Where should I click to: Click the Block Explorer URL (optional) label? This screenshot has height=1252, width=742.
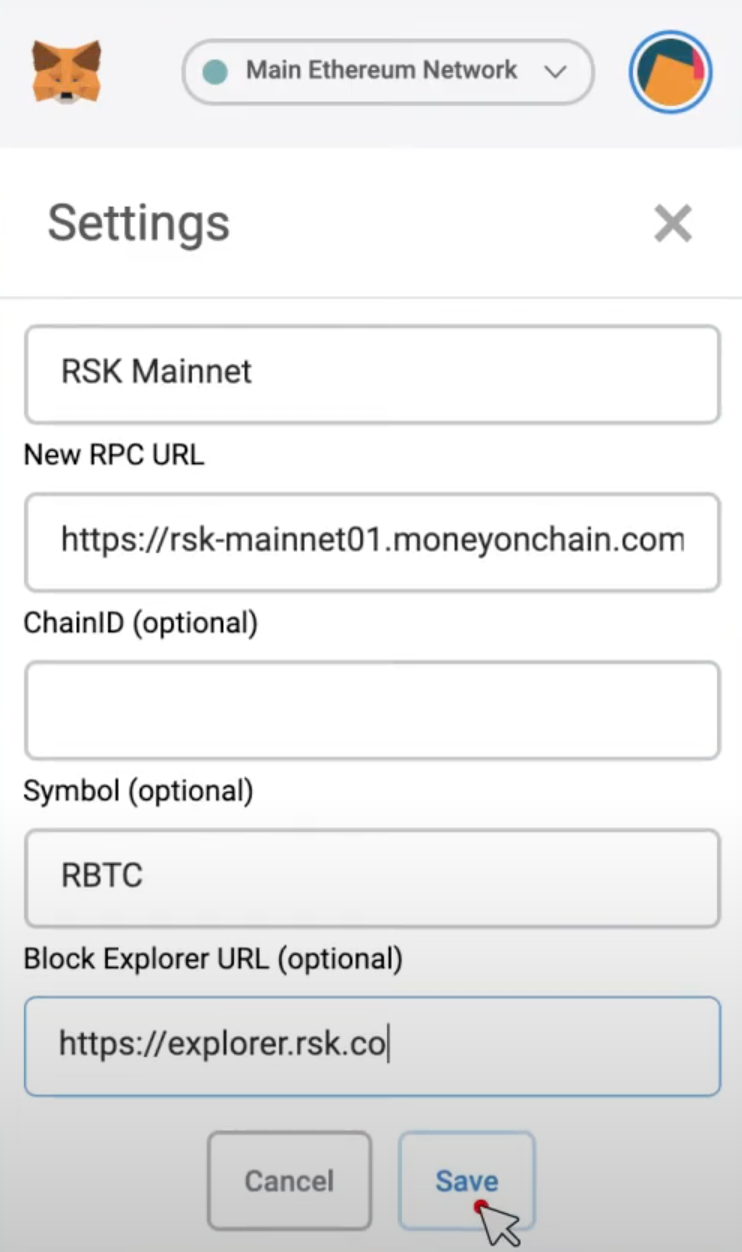click(x=213, y=959)
